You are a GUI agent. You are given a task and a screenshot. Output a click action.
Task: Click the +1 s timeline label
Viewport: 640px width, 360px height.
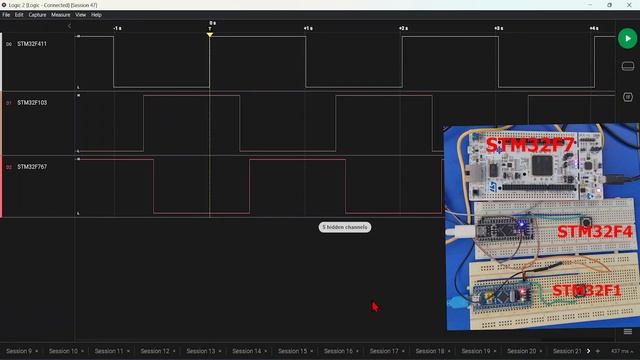click(x=308, y=28)
